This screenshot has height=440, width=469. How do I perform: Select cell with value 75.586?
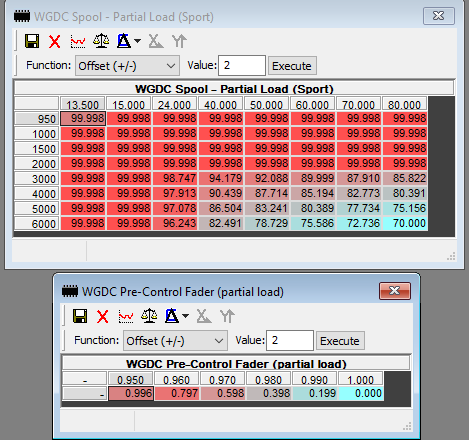click(x=313, y=223)
